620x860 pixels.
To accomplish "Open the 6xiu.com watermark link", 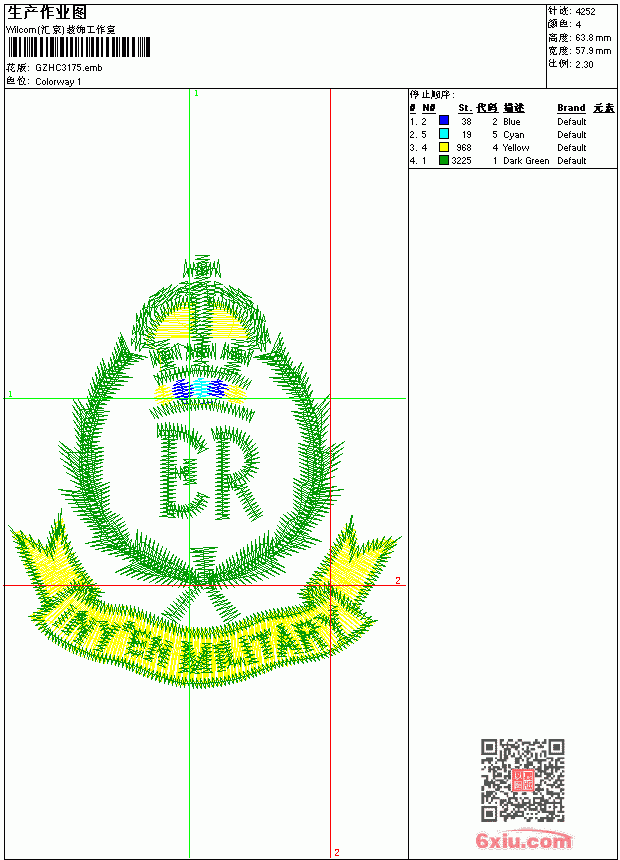I will click(523, 840).
